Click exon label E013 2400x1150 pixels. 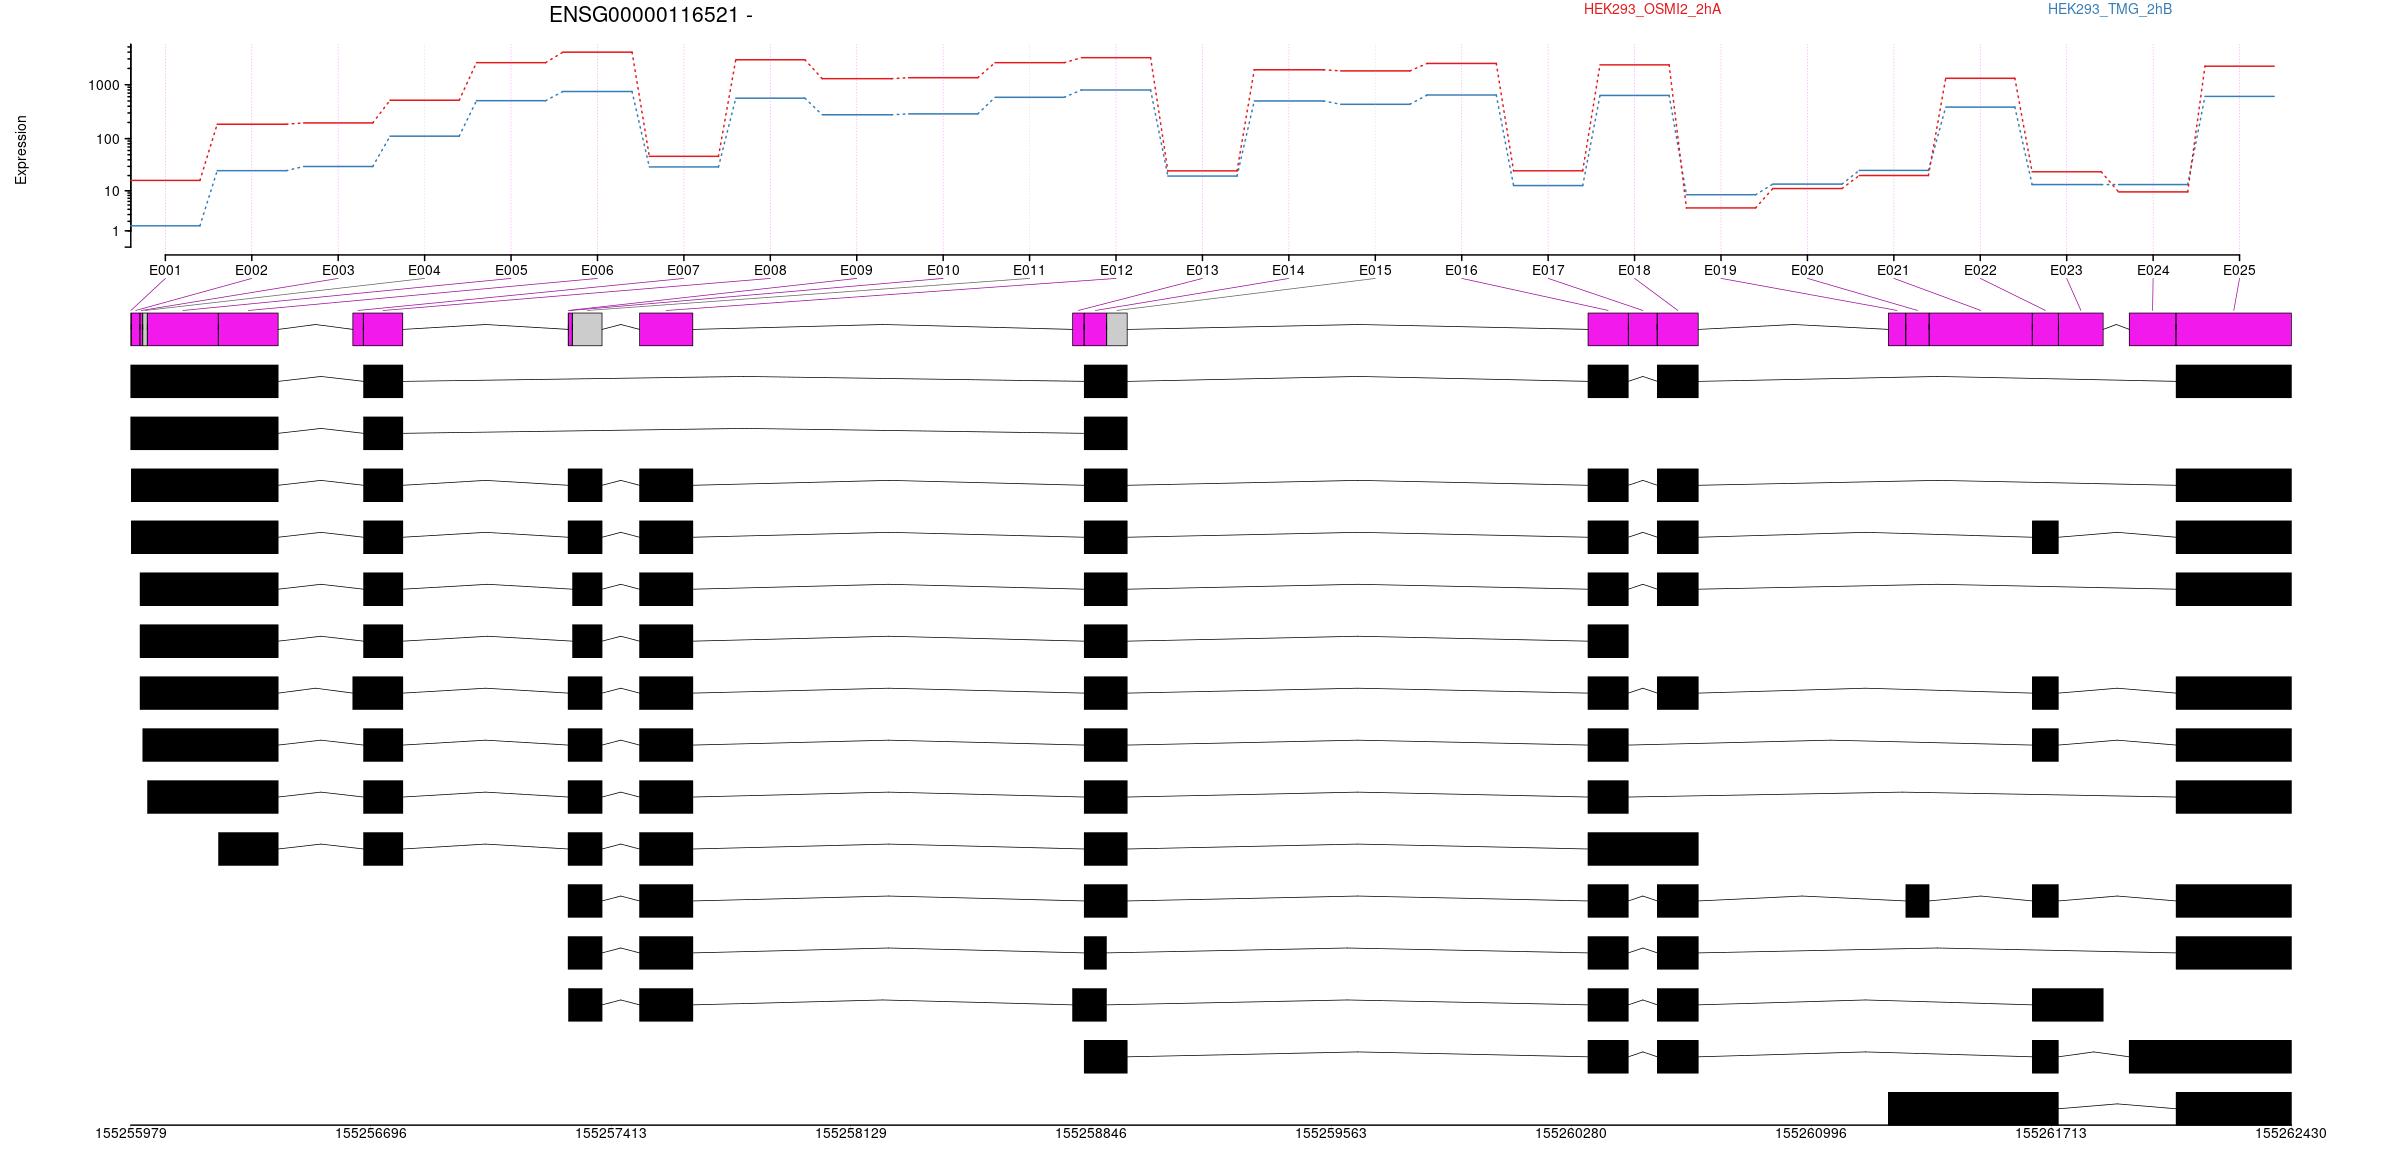click(x=1202, y=270)
